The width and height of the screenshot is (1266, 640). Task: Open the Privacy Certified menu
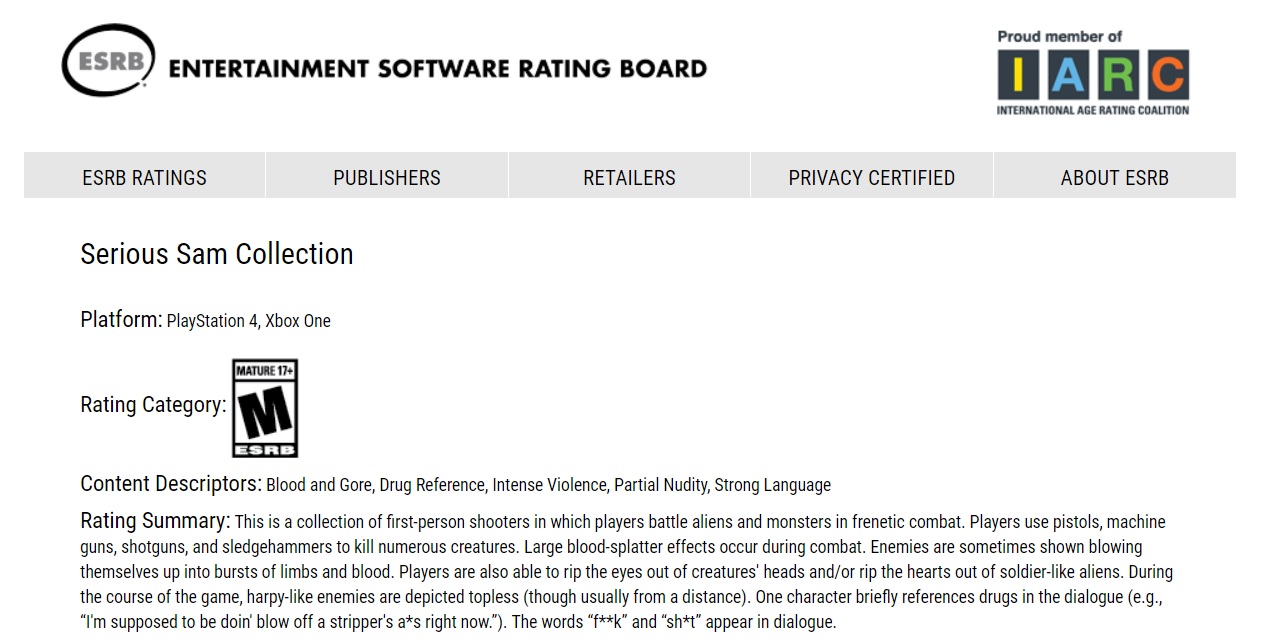point(871,177)
